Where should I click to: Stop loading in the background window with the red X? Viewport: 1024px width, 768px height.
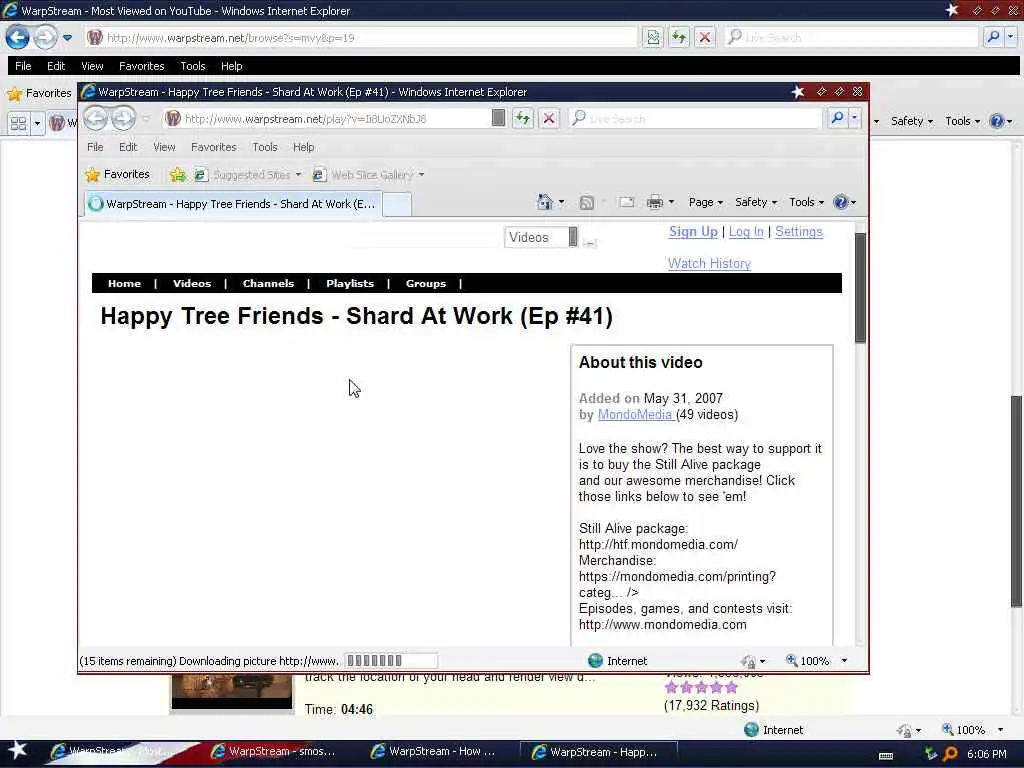click(705, 37)
